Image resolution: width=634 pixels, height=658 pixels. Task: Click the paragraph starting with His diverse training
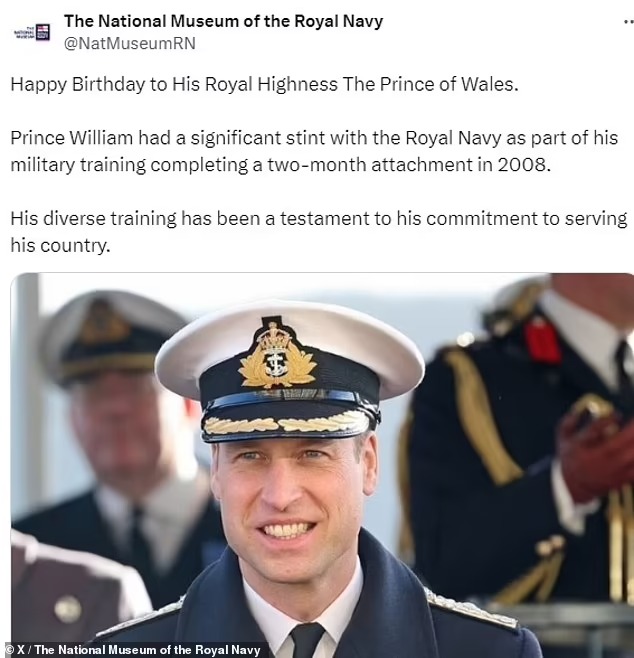319,232
